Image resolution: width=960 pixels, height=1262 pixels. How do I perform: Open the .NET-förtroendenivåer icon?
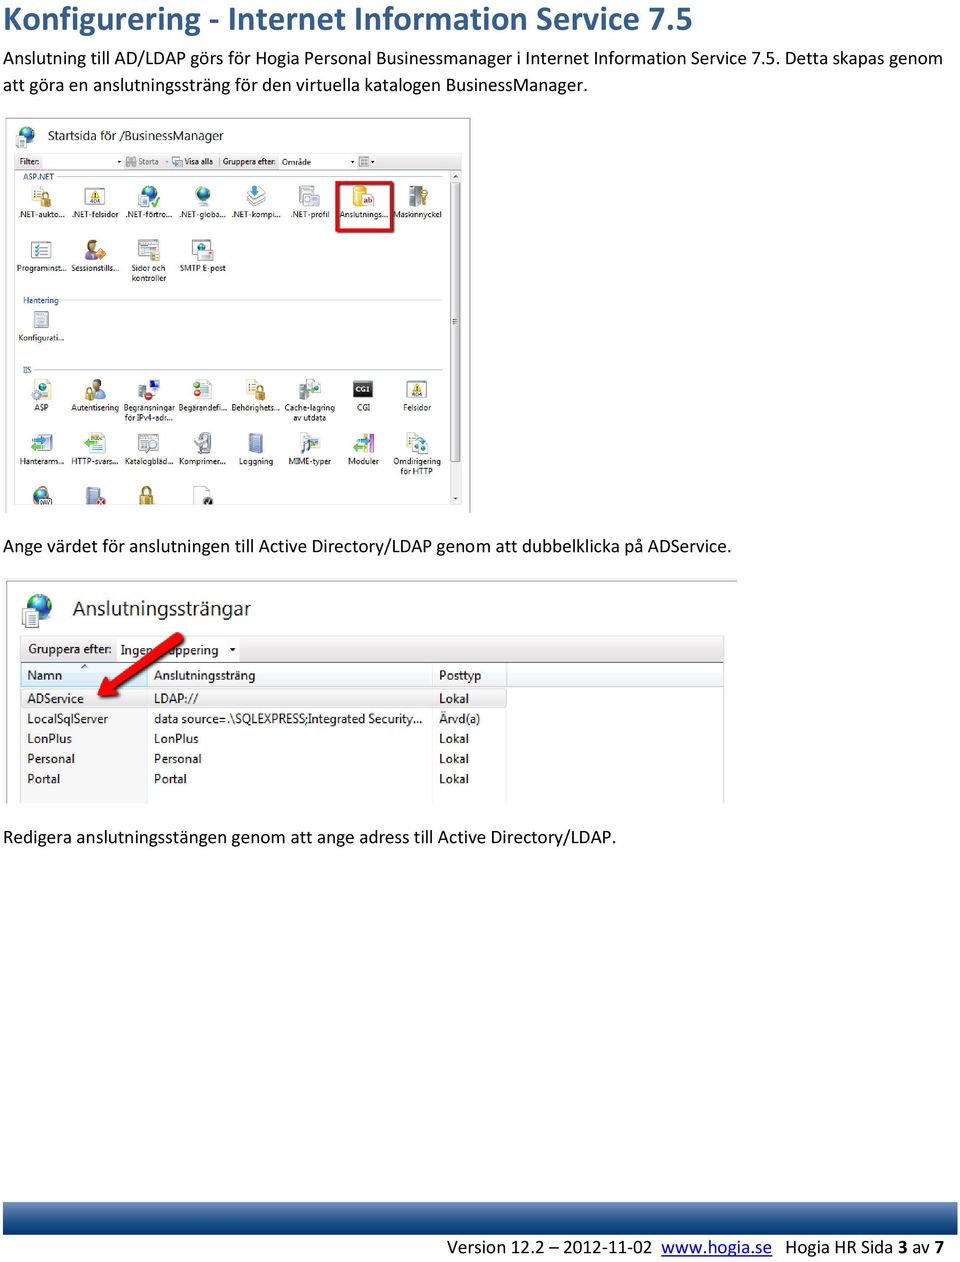(x=149, y=202)
